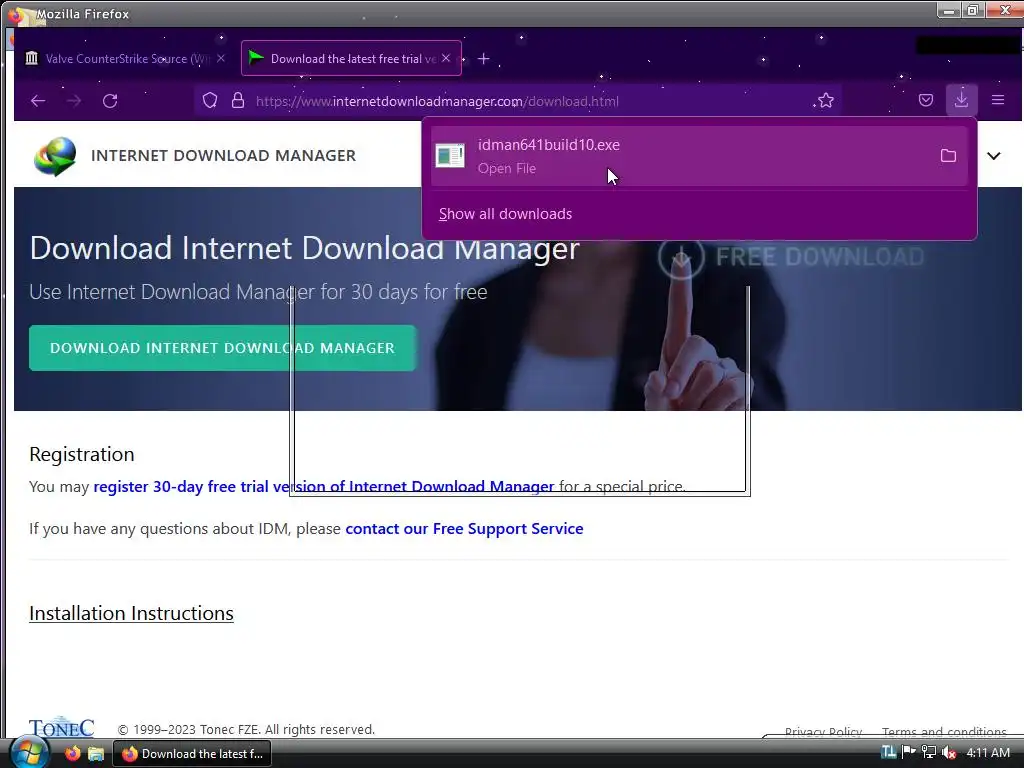Click the flag notification tray icon
The height and width of the screenshot is (768, 1024).
click(908, 752)
